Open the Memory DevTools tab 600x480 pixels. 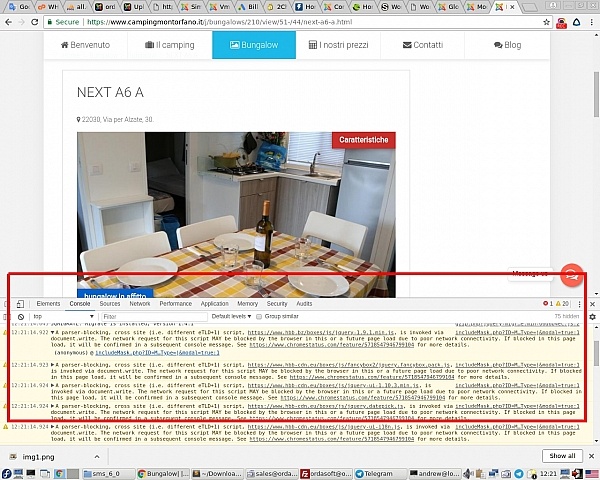(x=248, y=304)
